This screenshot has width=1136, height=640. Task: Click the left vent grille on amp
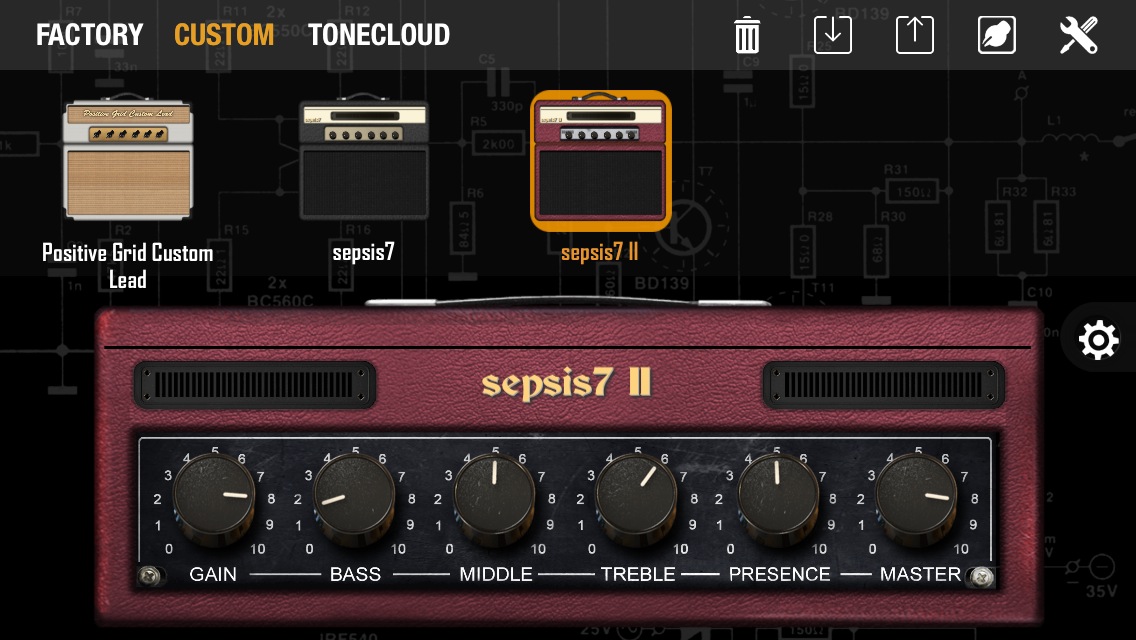(x=254, y=385)
